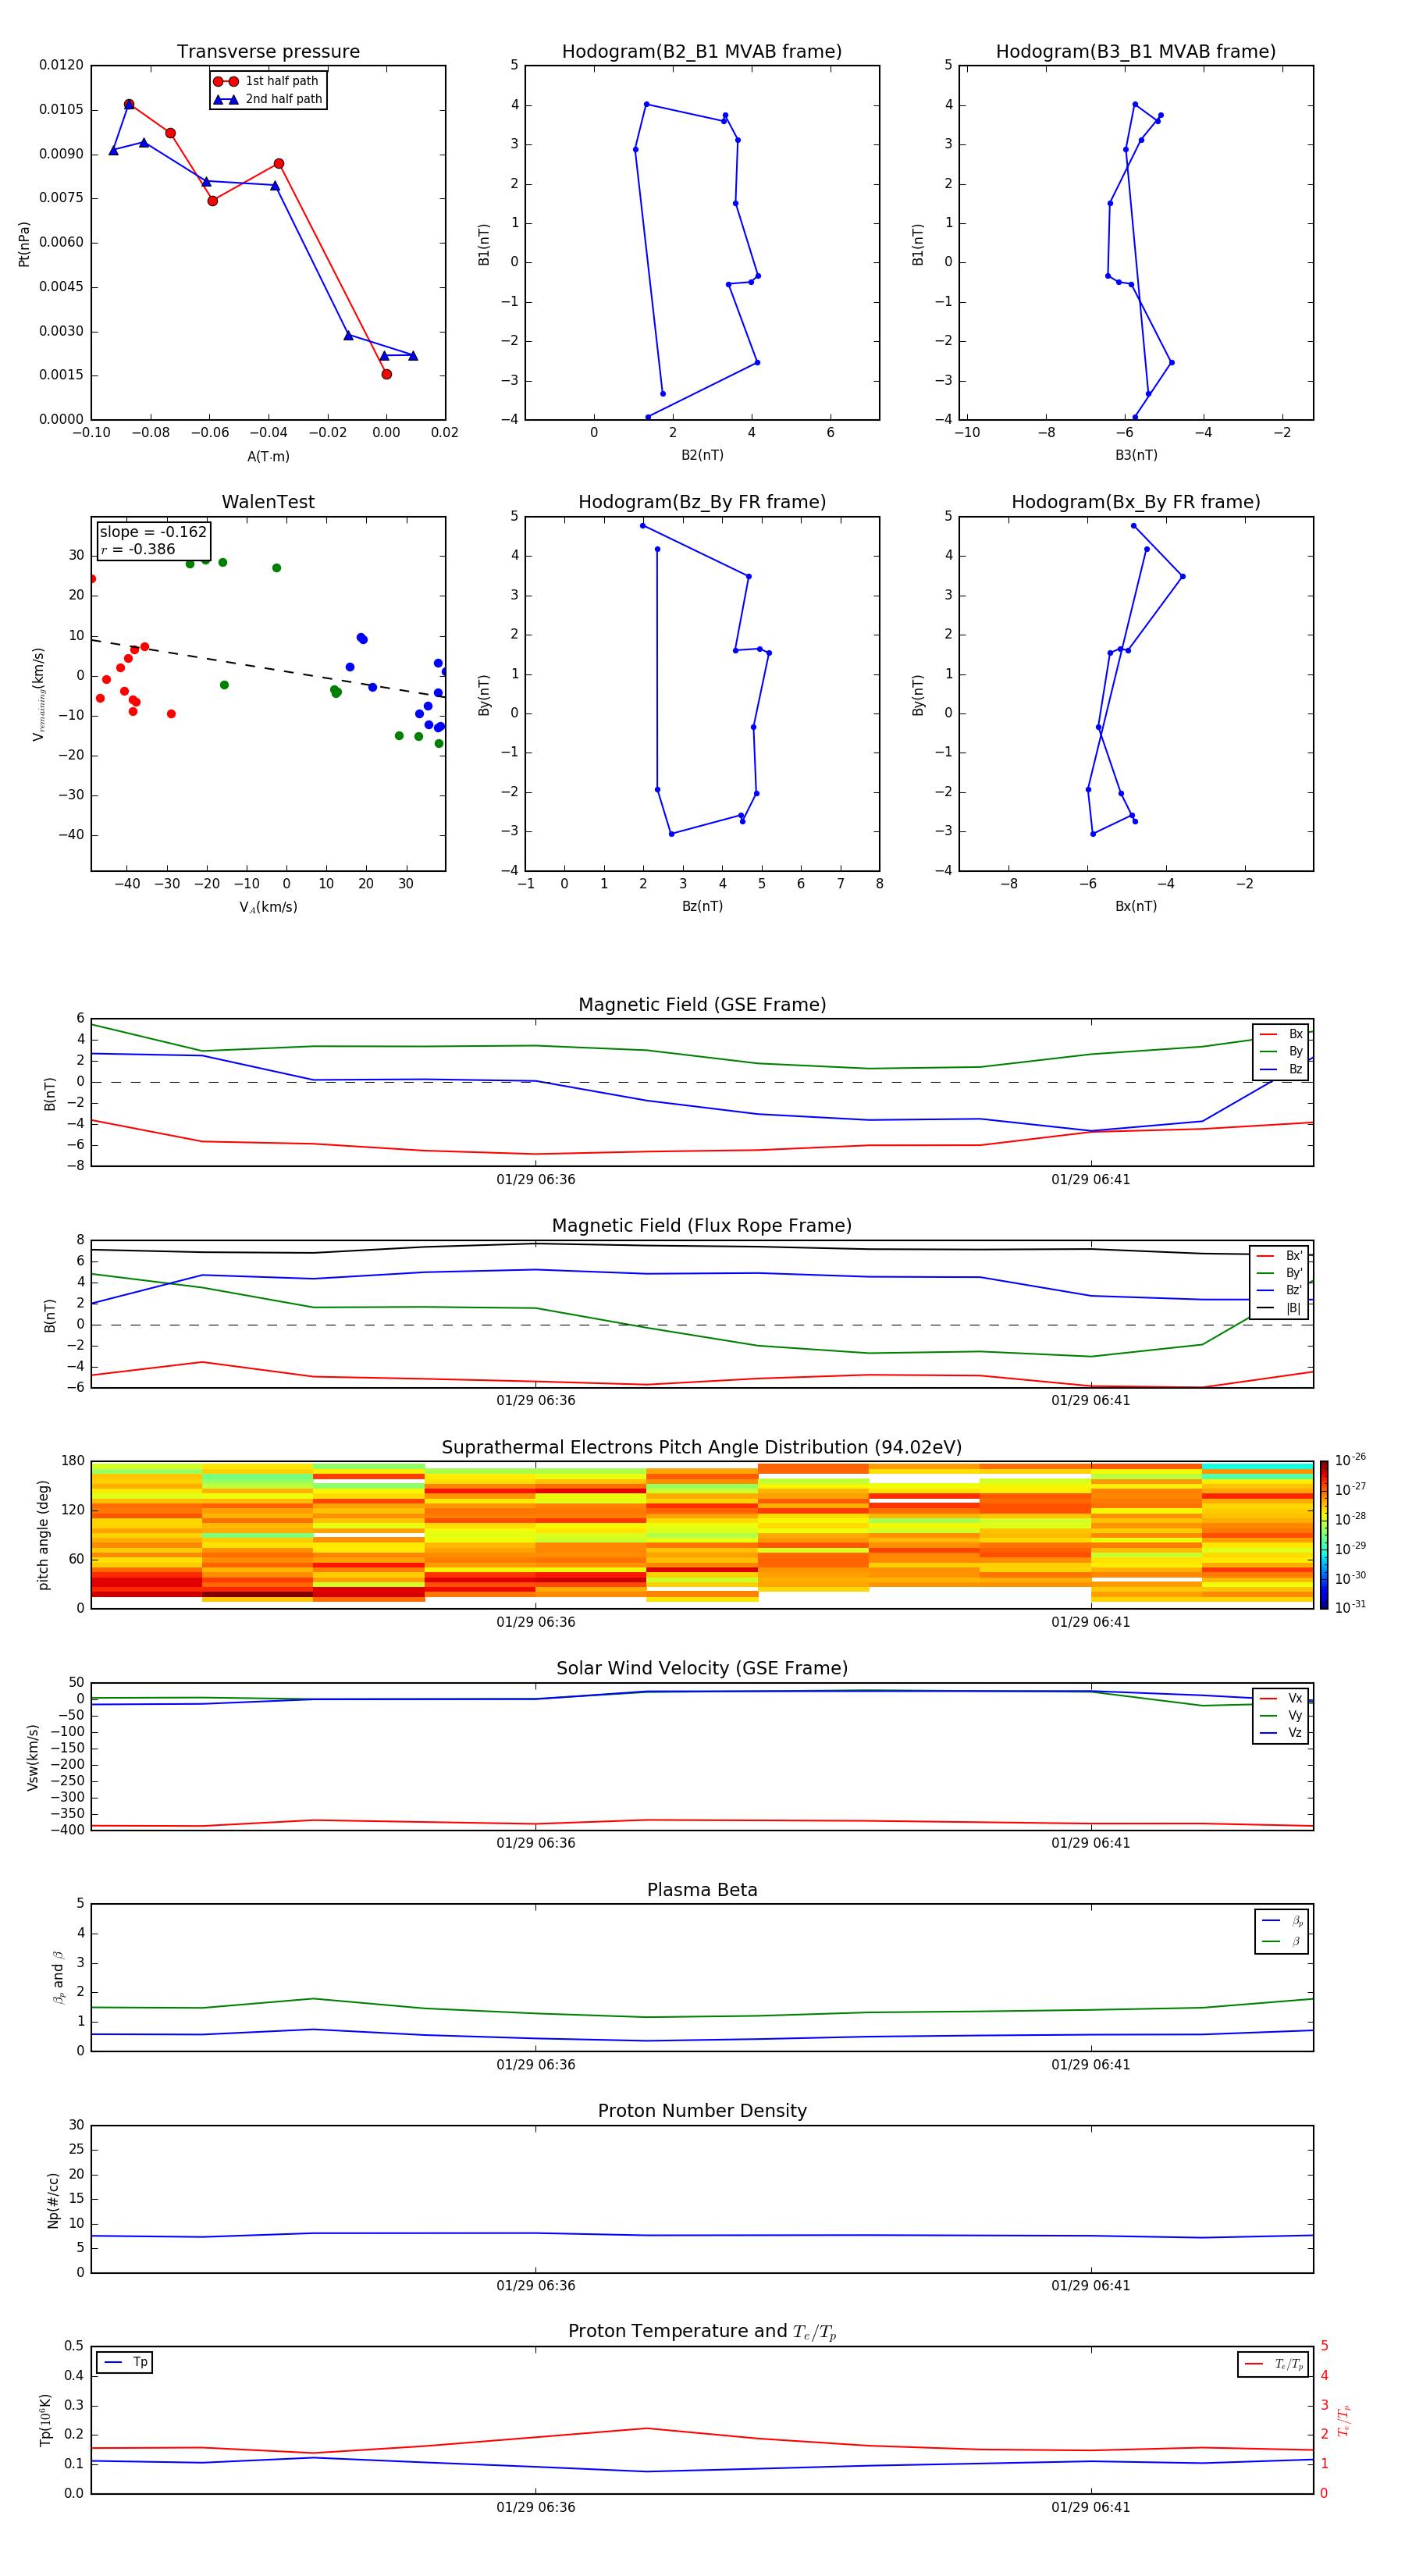Click the 'Bz' legend entry in GSE panel
Viewport: 1405px width, 2576px height.
pyautogui.click(x=1281, y=1069)
